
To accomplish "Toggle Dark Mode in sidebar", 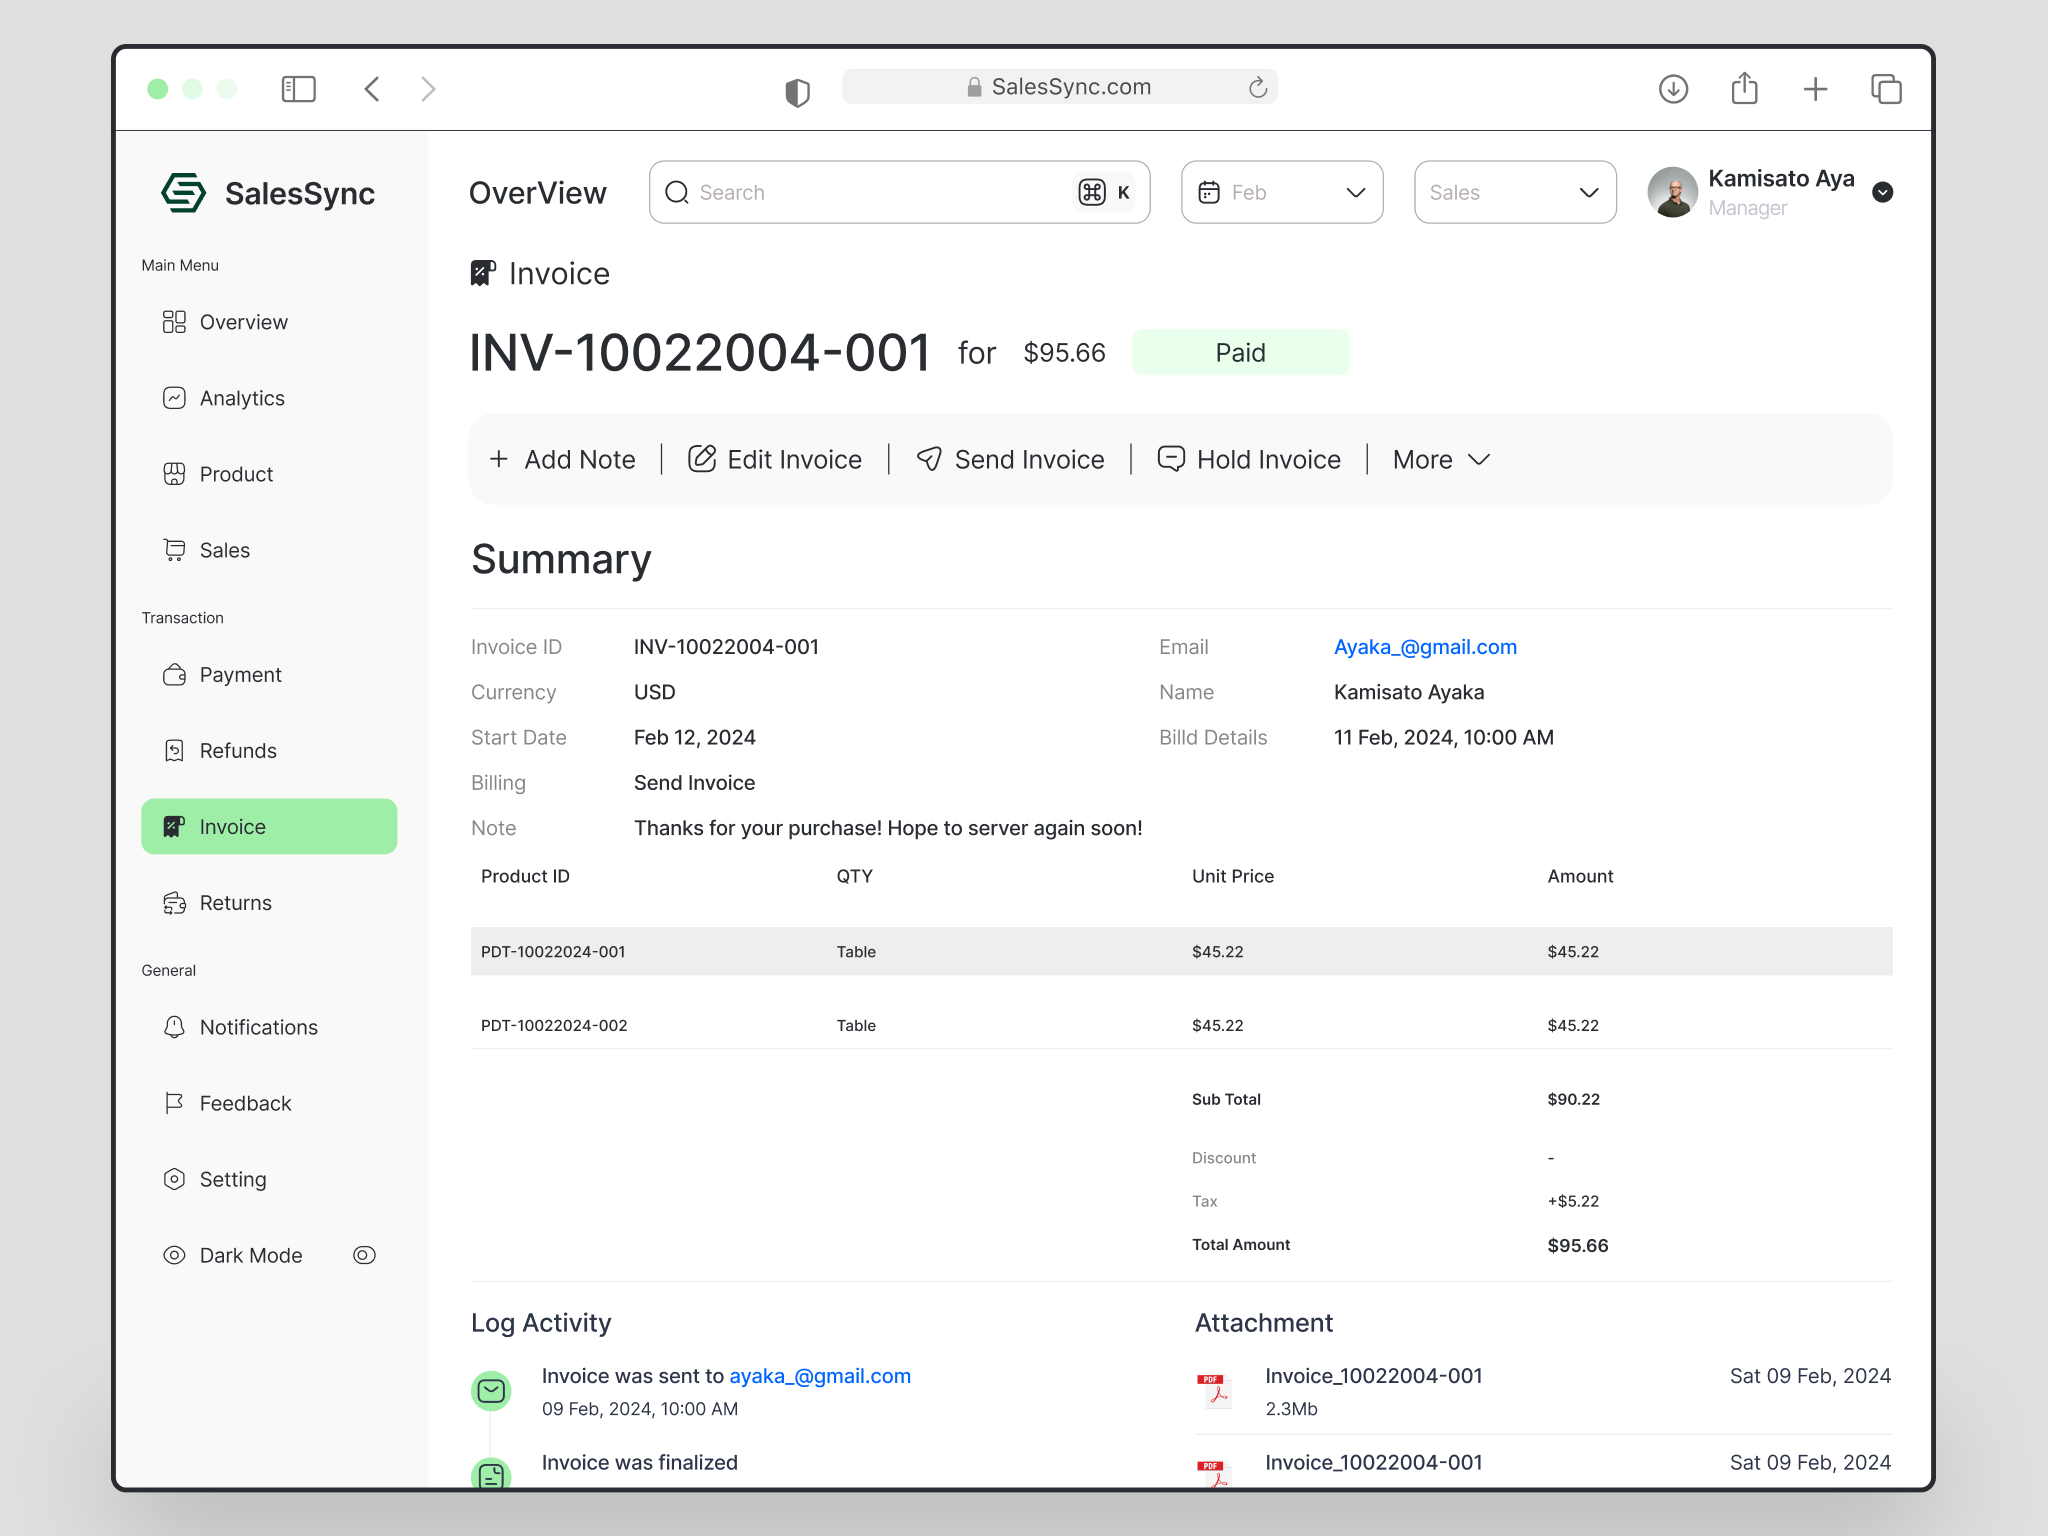I will tap(364, 1255).
